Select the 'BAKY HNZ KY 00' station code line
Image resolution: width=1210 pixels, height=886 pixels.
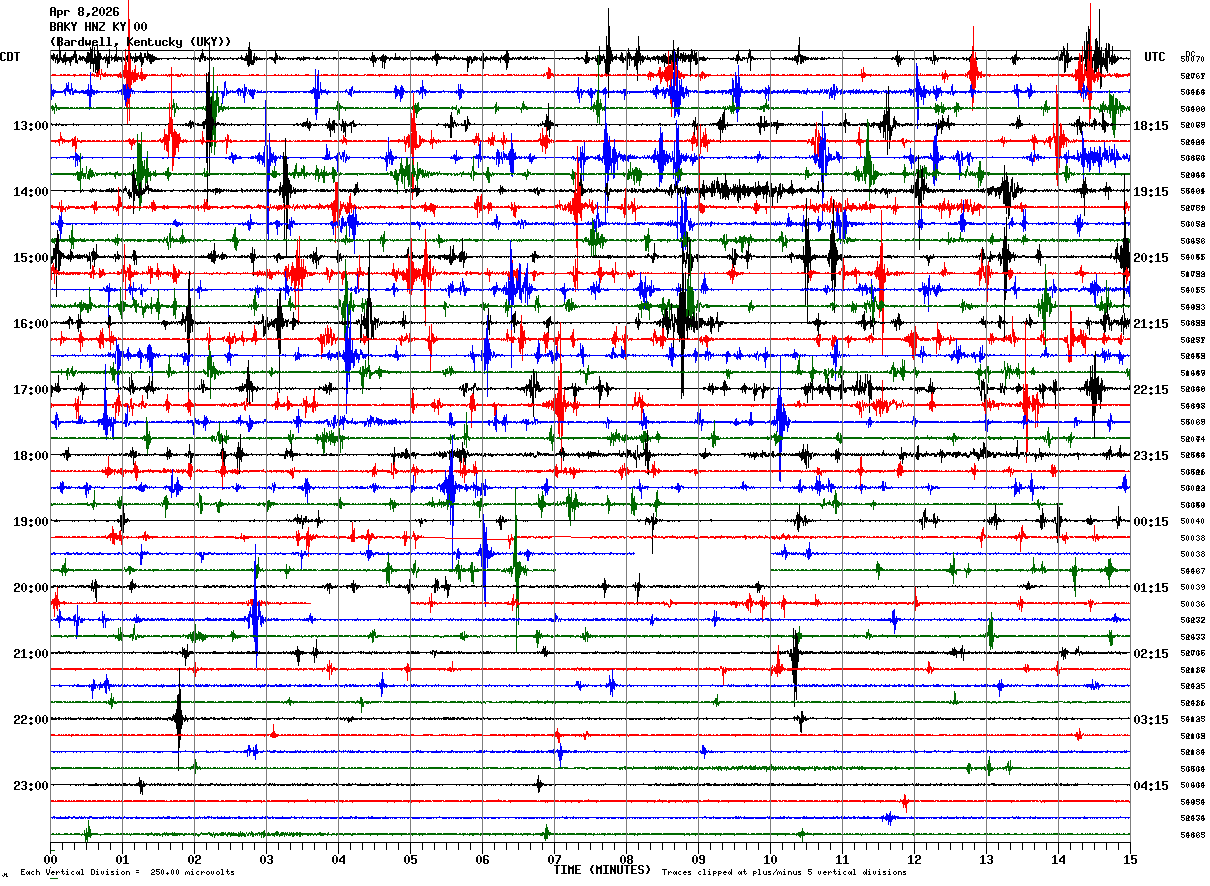(x=98, y=27)
